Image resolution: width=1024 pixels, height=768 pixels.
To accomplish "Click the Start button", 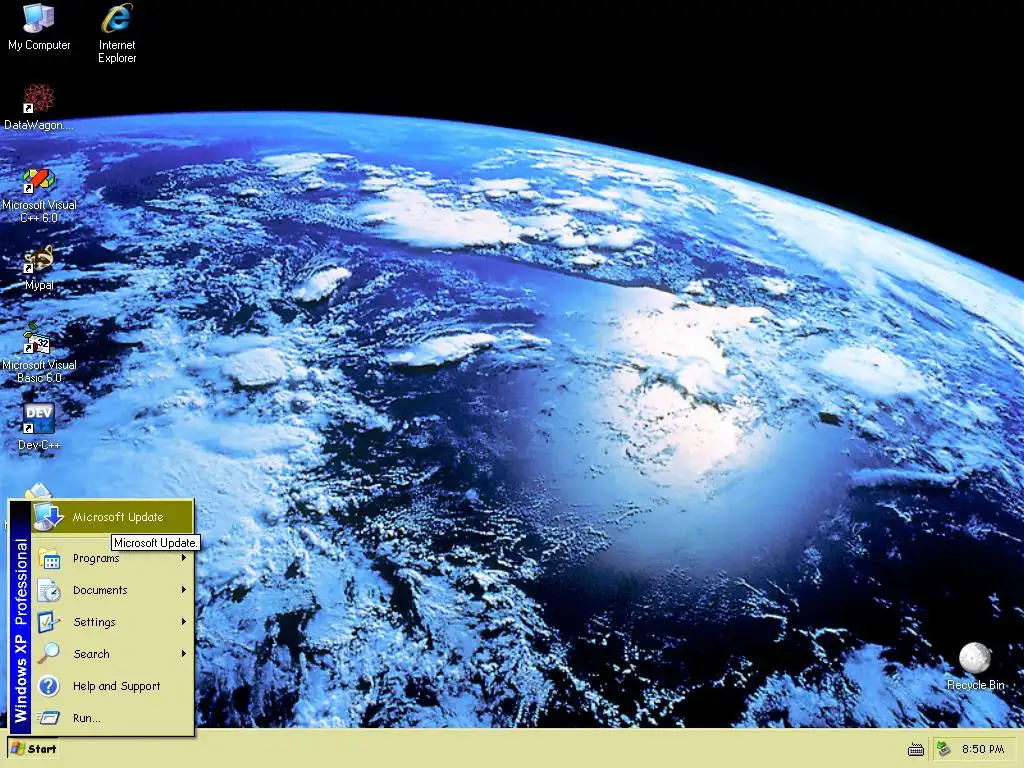I will click(x=33, y=749).
